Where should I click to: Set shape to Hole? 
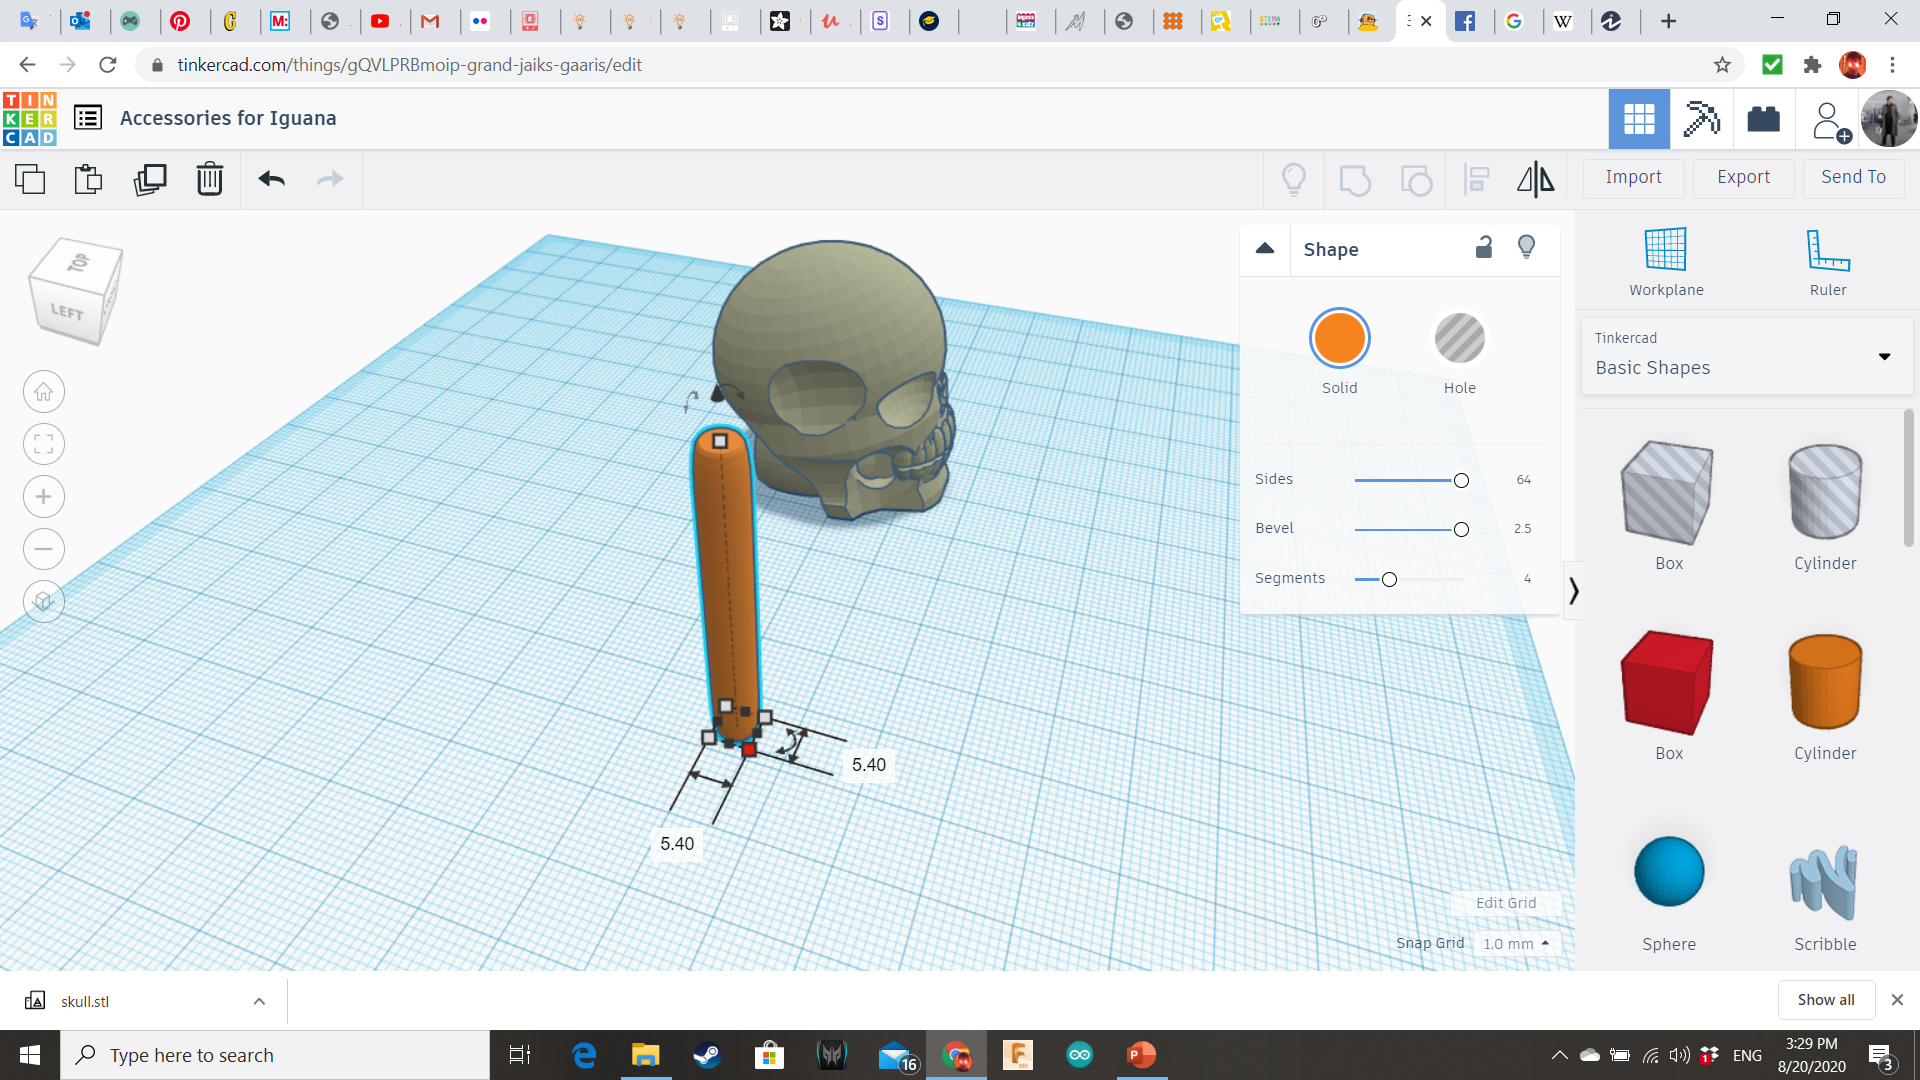[x=1460, y=338]
